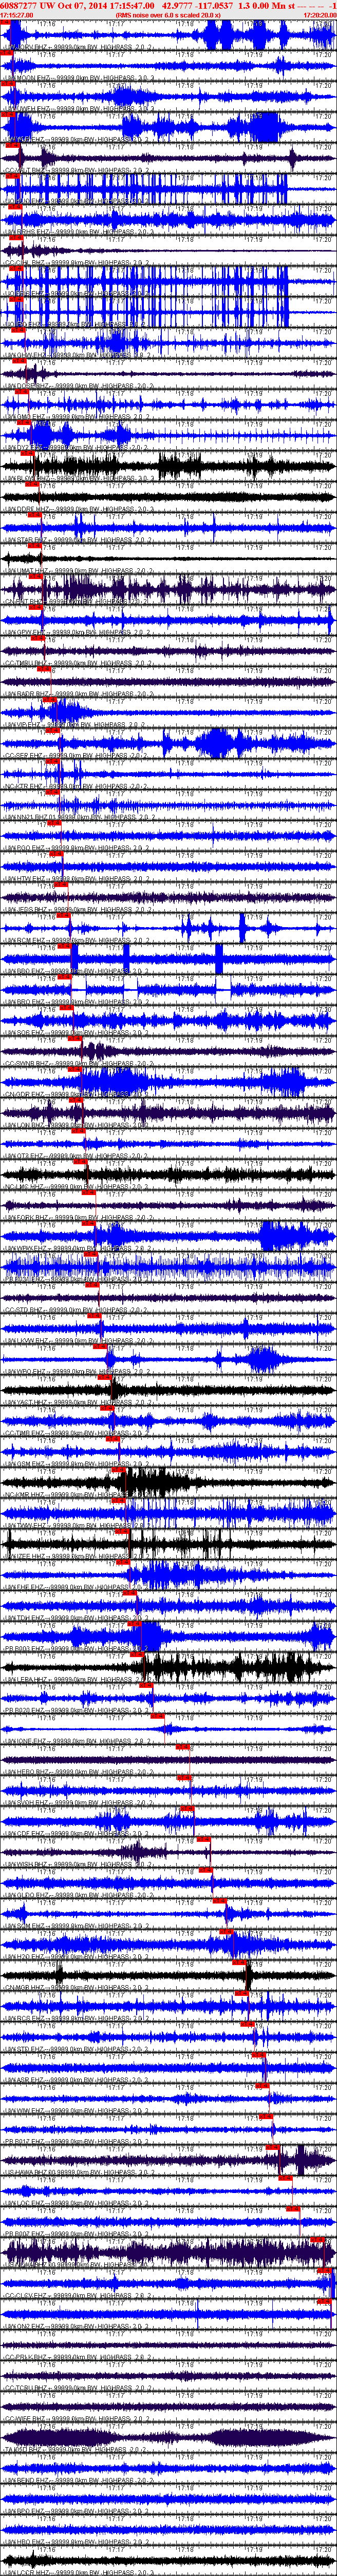Select the CN.GDR EHZ trace label
This screenshot has width=337, height=2576.
pyautogui.click(x=78, y=1094)
